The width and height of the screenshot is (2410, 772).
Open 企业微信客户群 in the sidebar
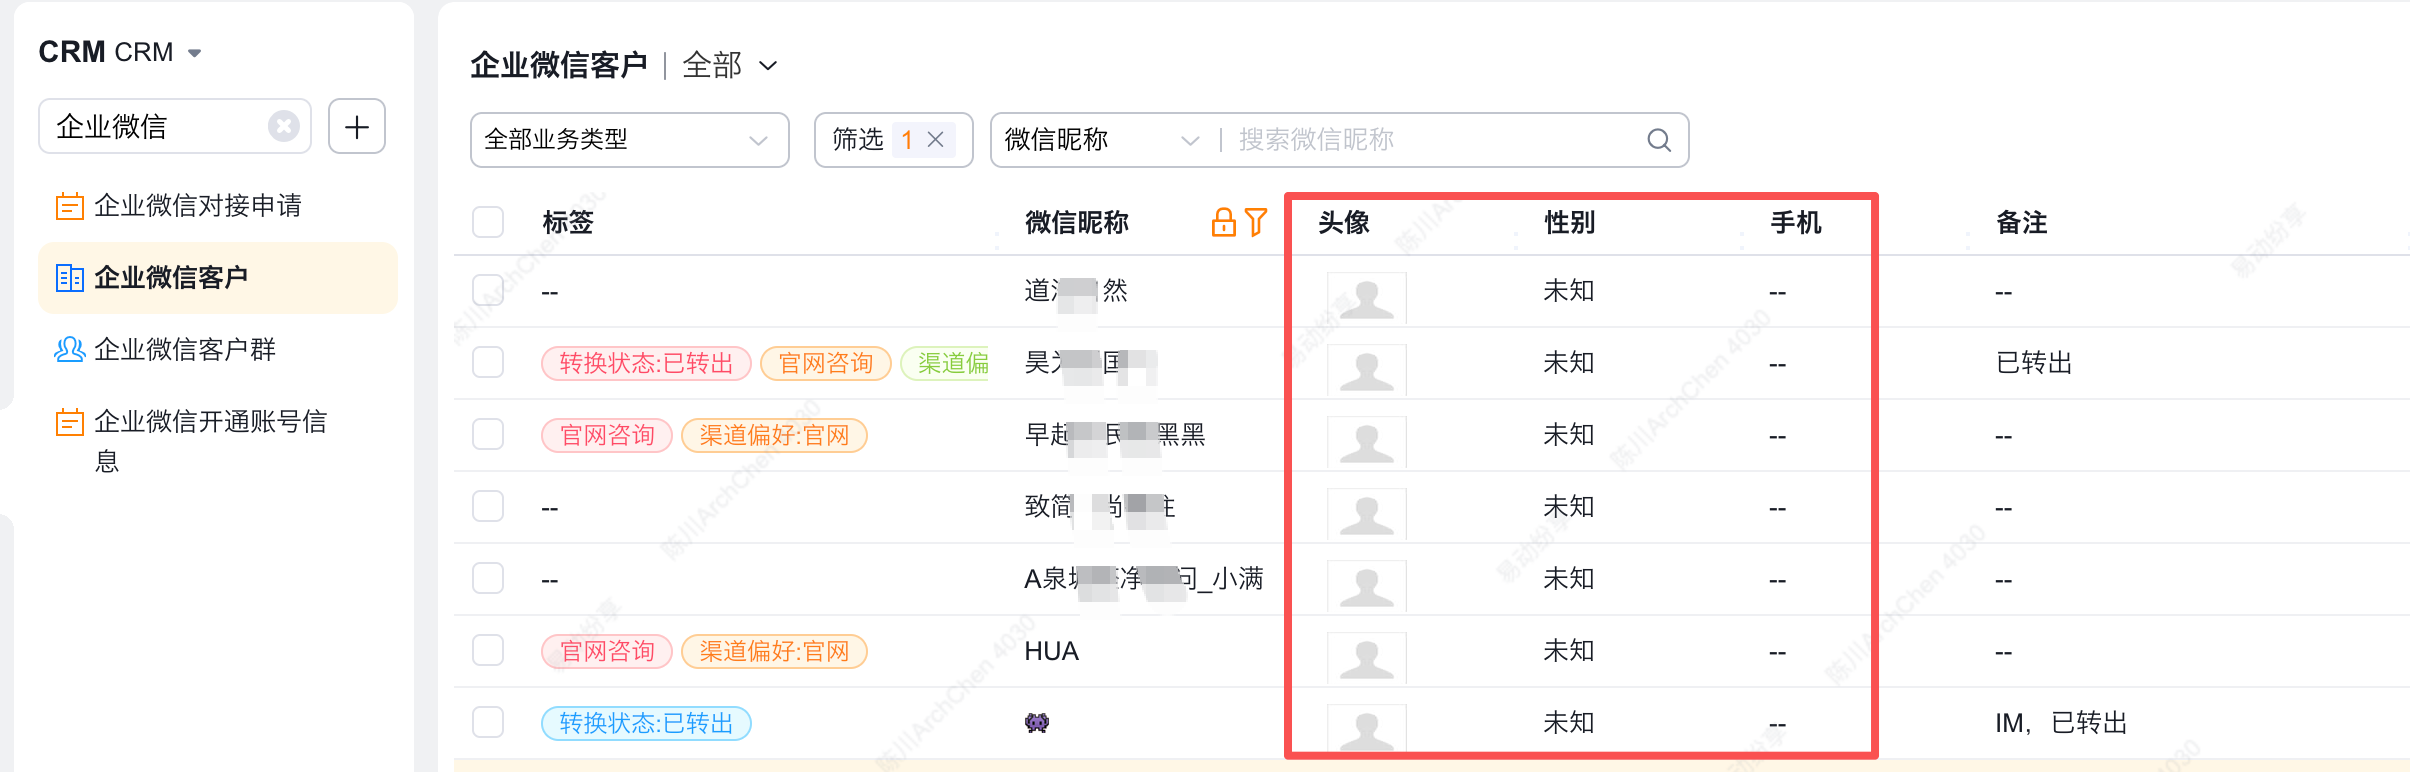tap(184, 350)
